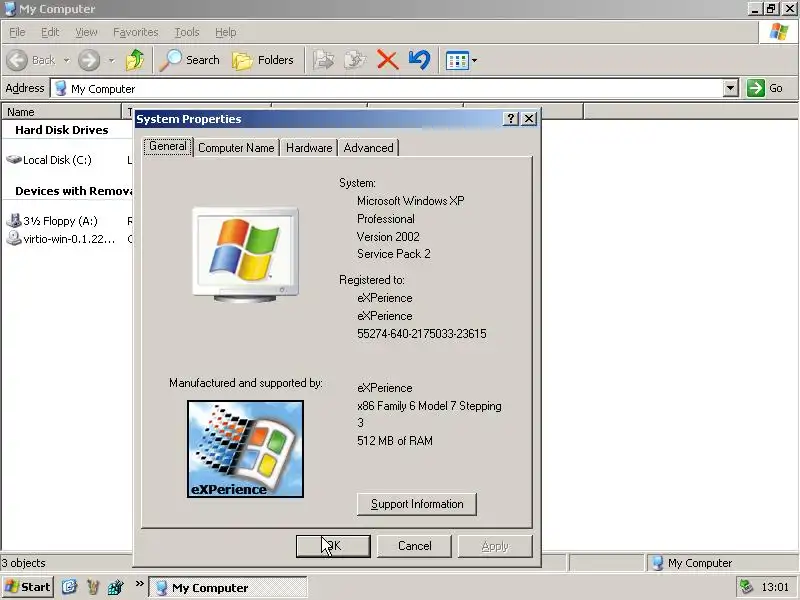800x600 pixels.
Task: Click the Address bar field
Action: pyautogui.click(x=388, y=88)
